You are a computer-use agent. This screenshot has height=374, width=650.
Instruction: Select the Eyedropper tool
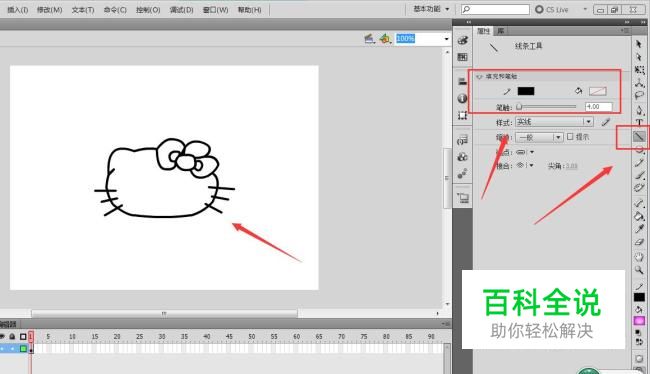click(x=639, y=229)
